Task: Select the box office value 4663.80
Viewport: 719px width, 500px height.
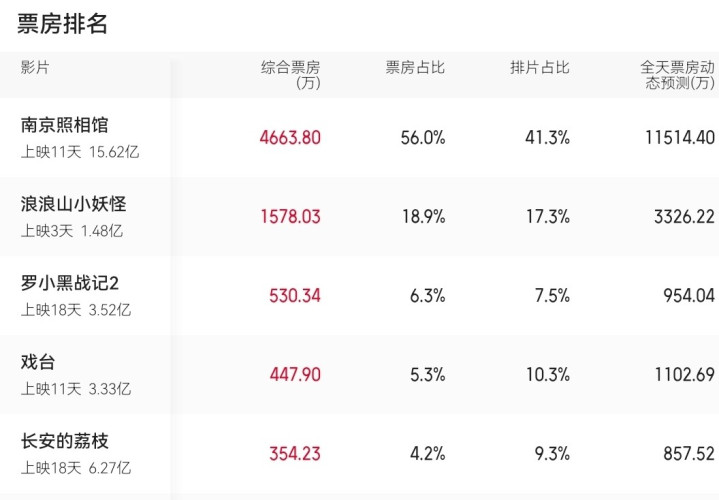Action: click(290, 138)
